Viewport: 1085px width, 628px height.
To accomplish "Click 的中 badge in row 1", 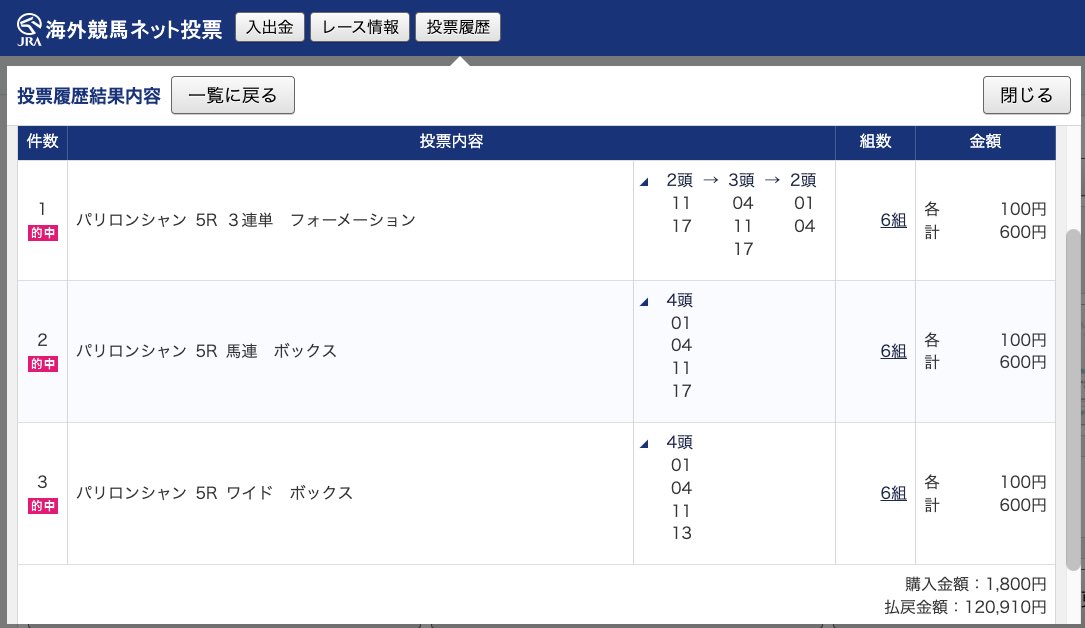I will (43, 233).
